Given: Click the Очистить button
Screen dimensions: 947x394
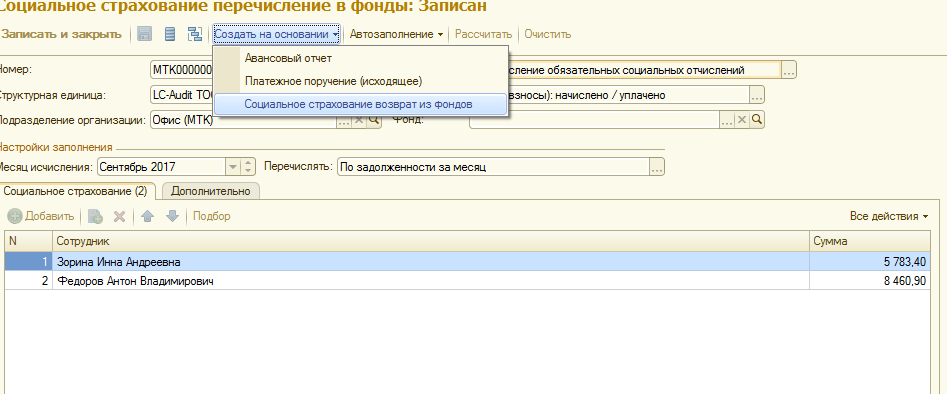Looking at the screenshot, I should click(547, 34).
